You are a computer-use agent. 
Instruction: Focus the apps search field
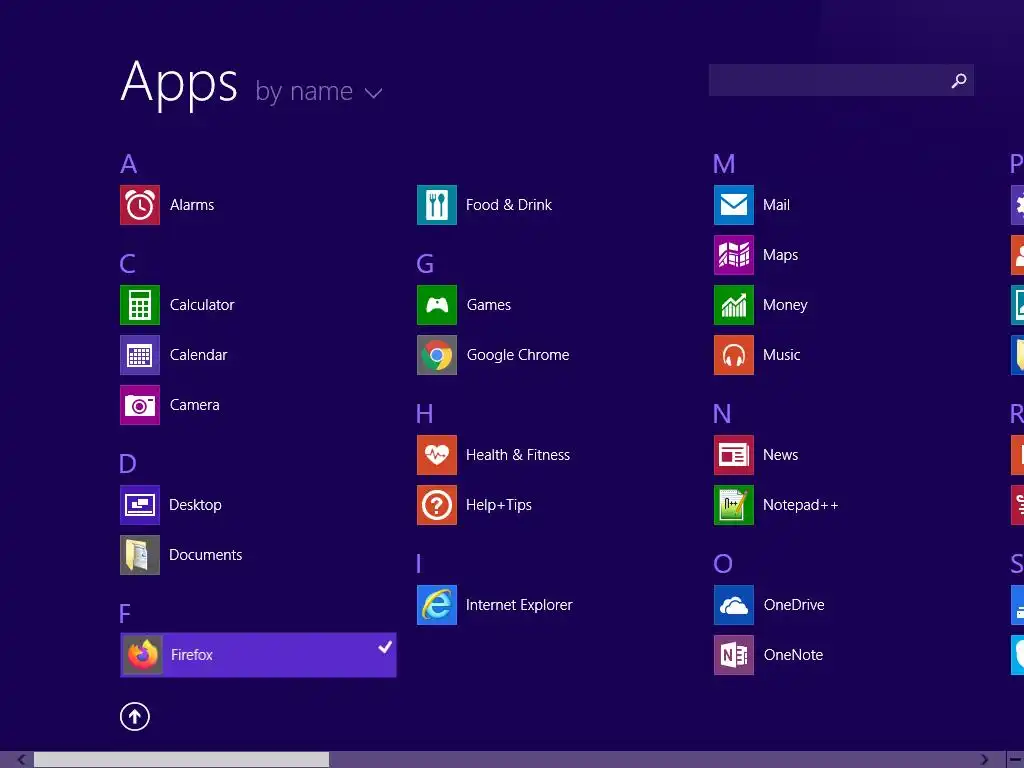pos(841,80)
